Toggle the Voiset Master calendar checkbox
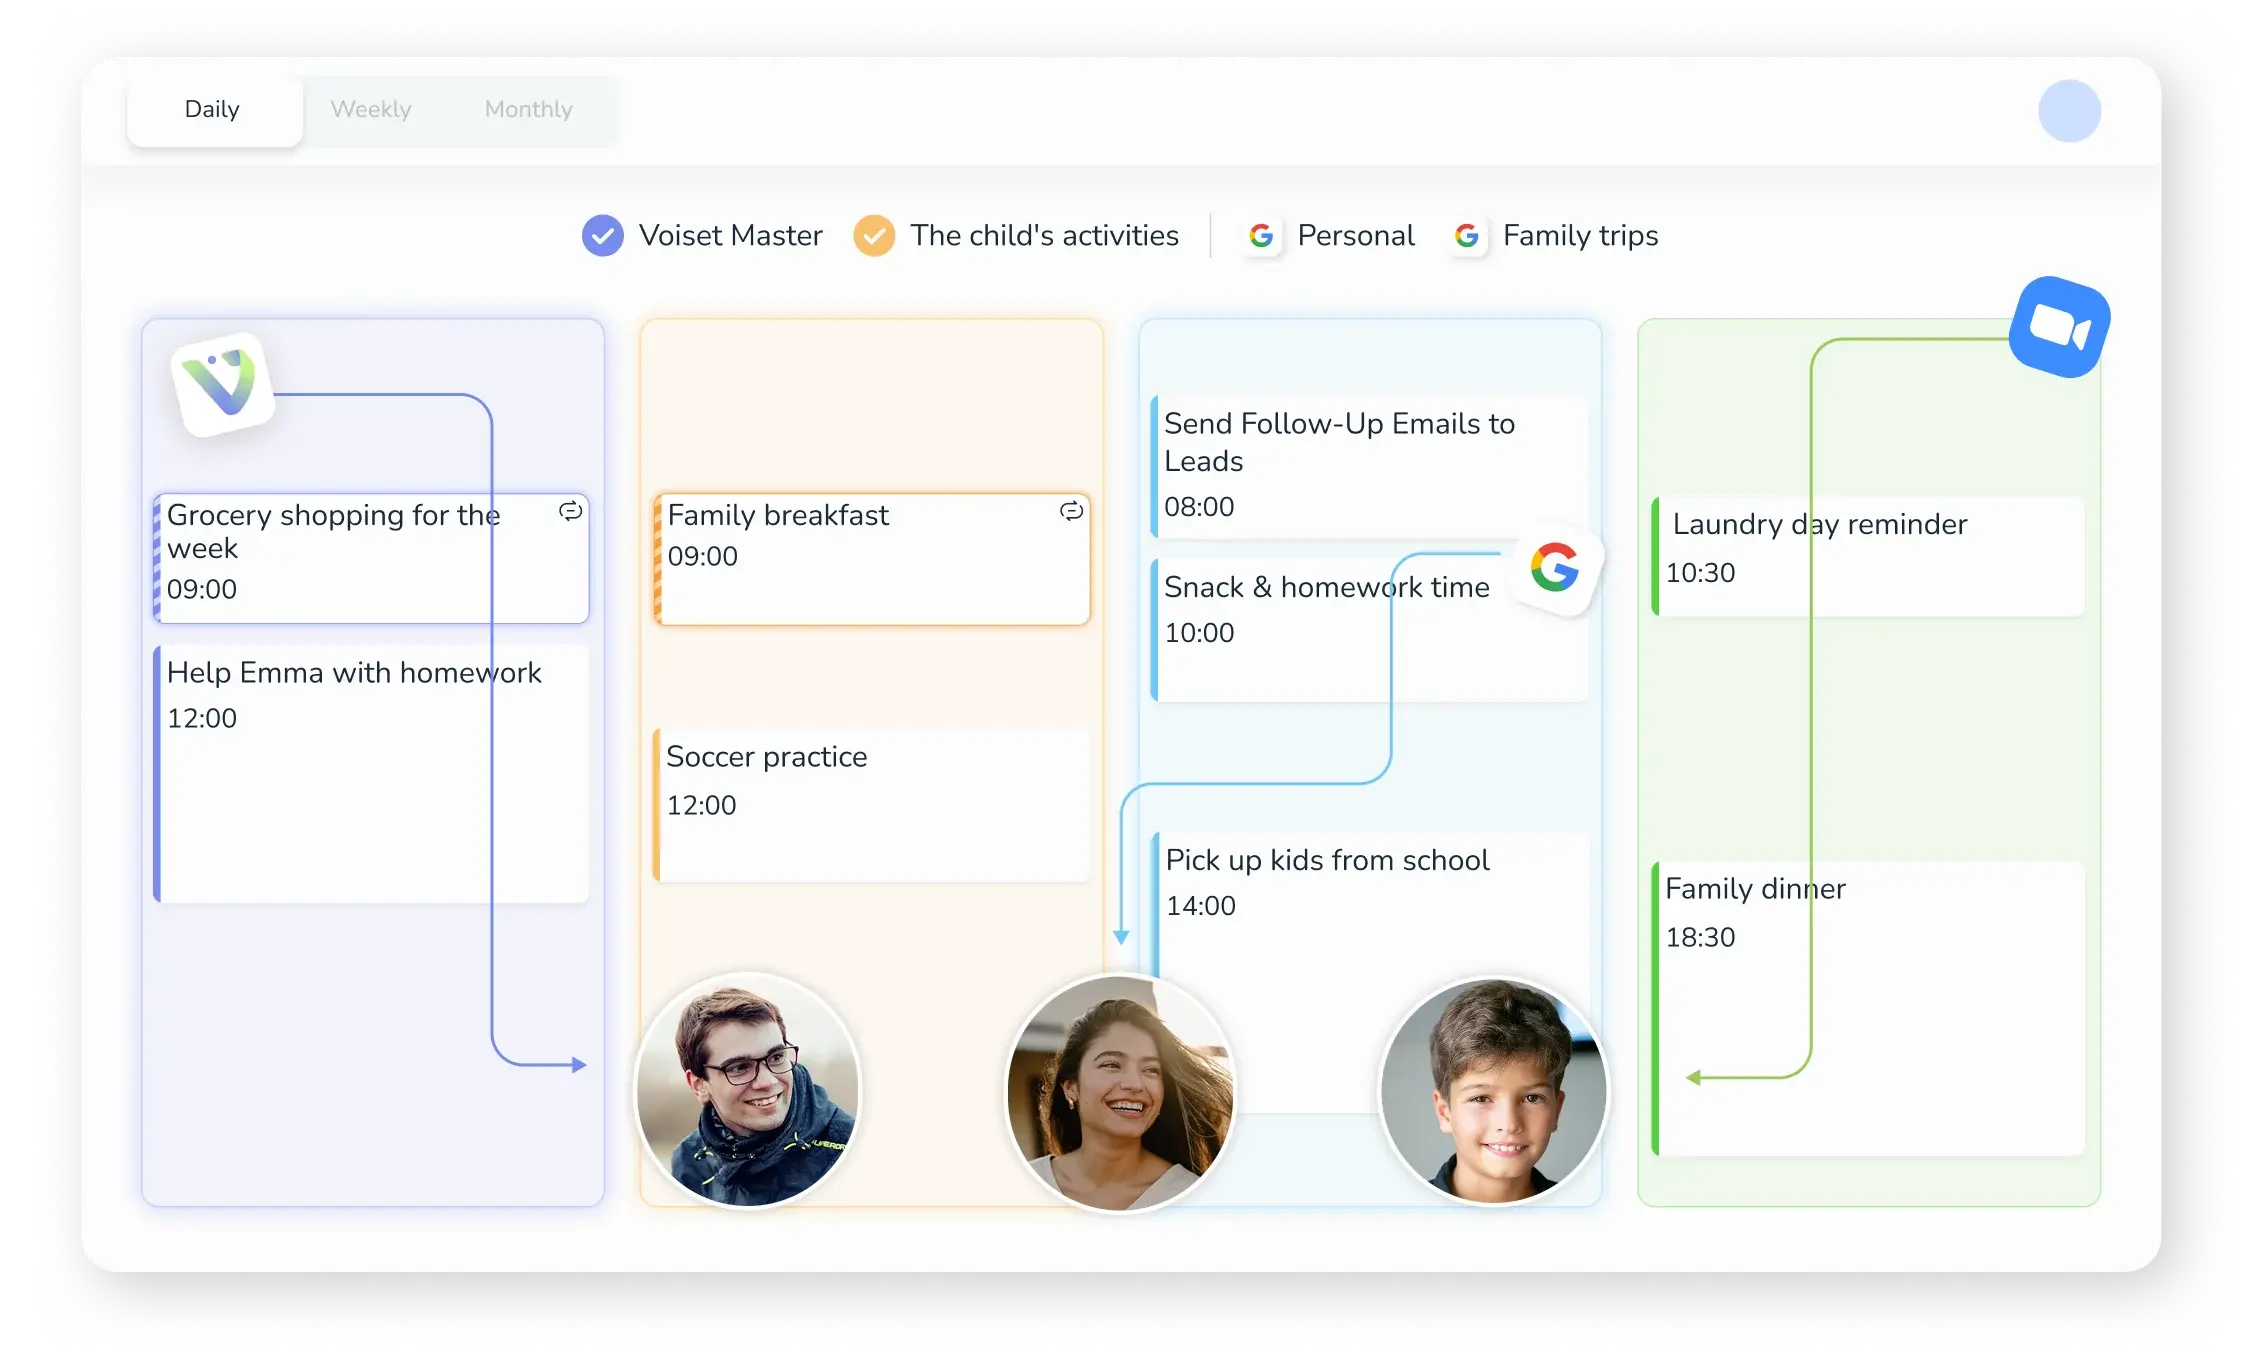The height and width of the screenshot is (1347, 2243). tap(603, 236)
